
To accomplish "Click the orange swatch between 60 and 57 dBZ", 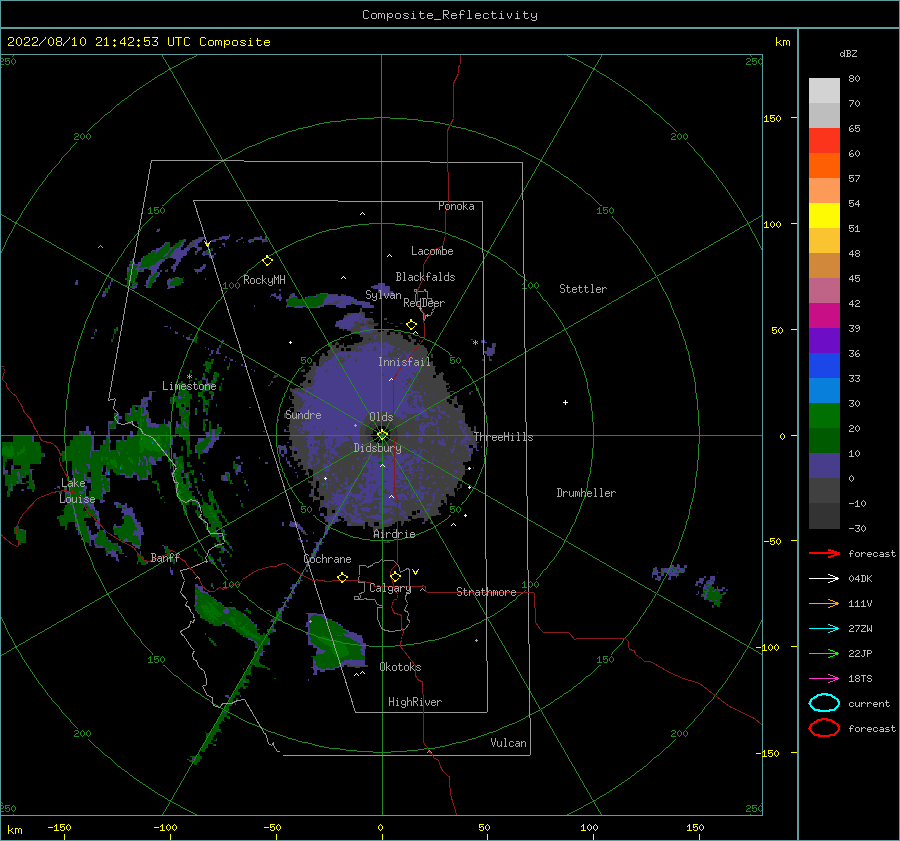I will [x=824, y=166].
